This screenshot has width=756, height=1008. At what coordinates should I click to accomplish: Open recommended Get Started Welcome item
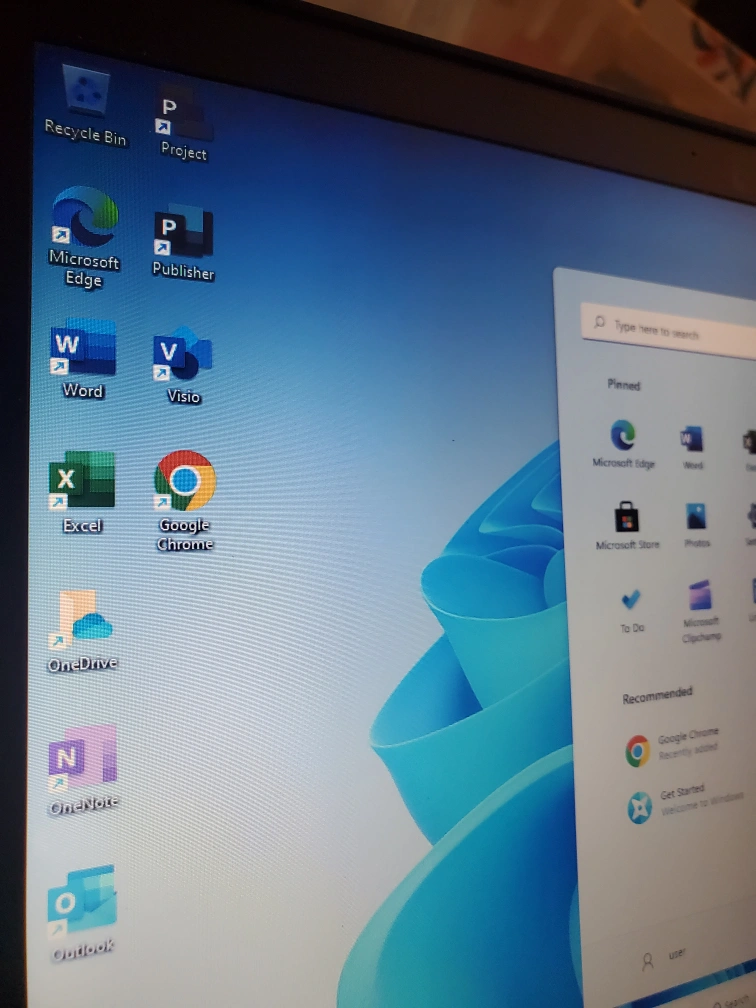coord(685,804)
